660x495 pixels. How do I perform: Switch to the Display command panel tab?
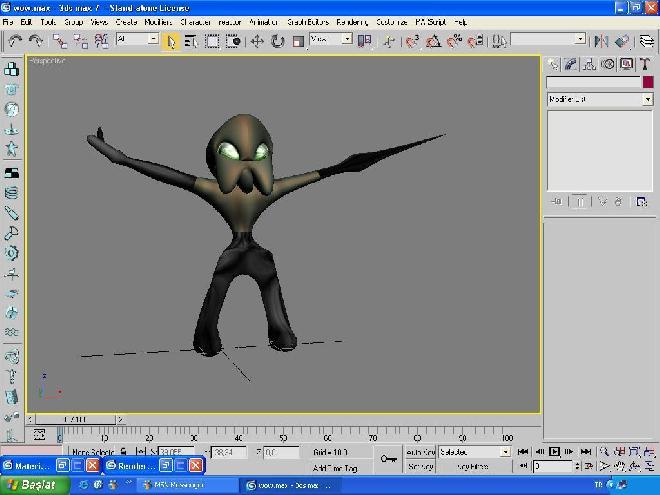tap(627, 64)
